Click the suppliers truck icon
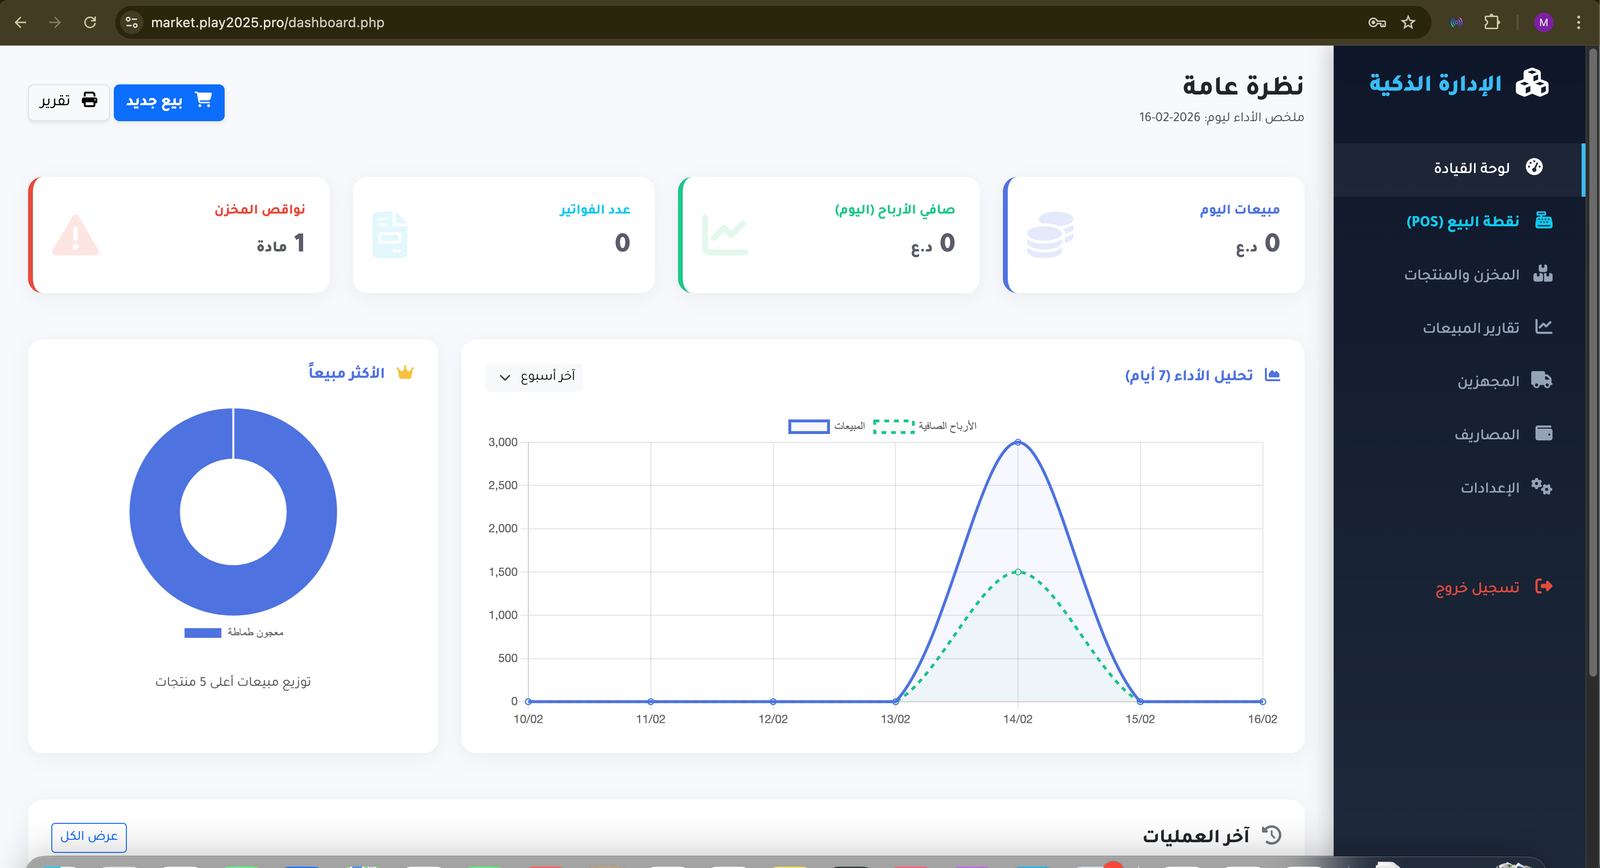The width and height of the screenshot is (1600, 868). tap(1542, 380)
